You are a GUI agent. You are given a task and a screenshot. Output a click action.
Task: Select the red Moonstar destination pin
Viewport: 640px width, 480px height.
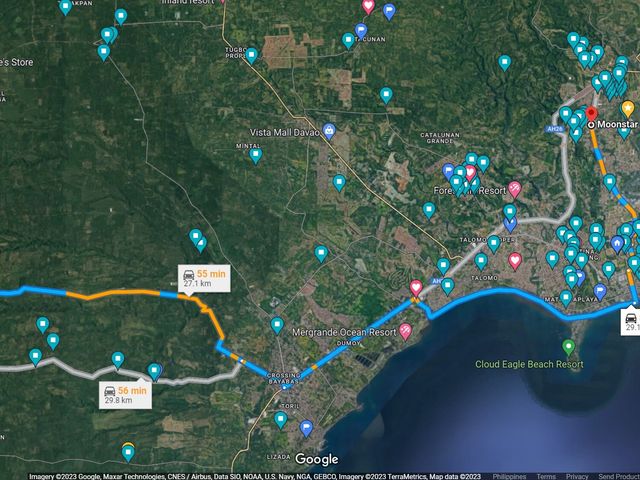pyautogui.click(x=591, y=113)
